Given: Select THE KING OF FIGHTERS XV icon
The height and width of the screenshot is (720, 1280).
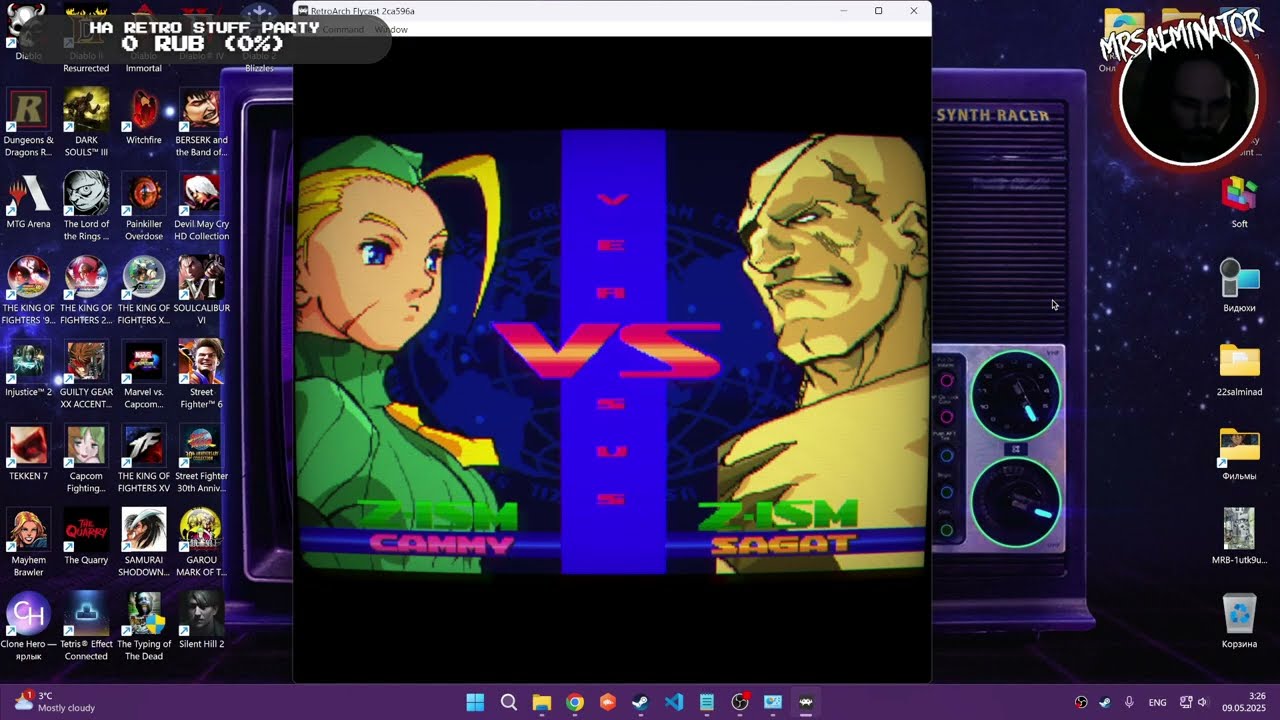Looking at the screenshot, I should click(x=144, y=459).
